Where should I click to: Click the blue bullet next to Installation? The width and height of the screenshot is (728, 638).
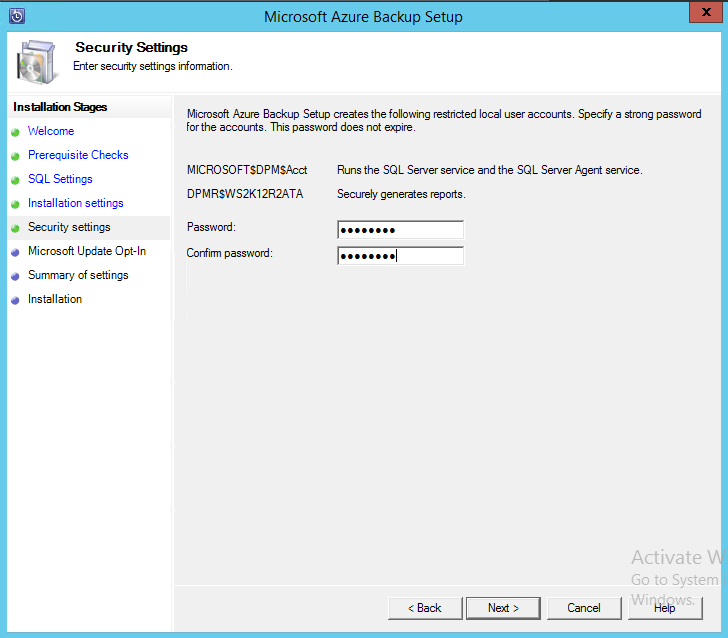(x=16, y=300)
